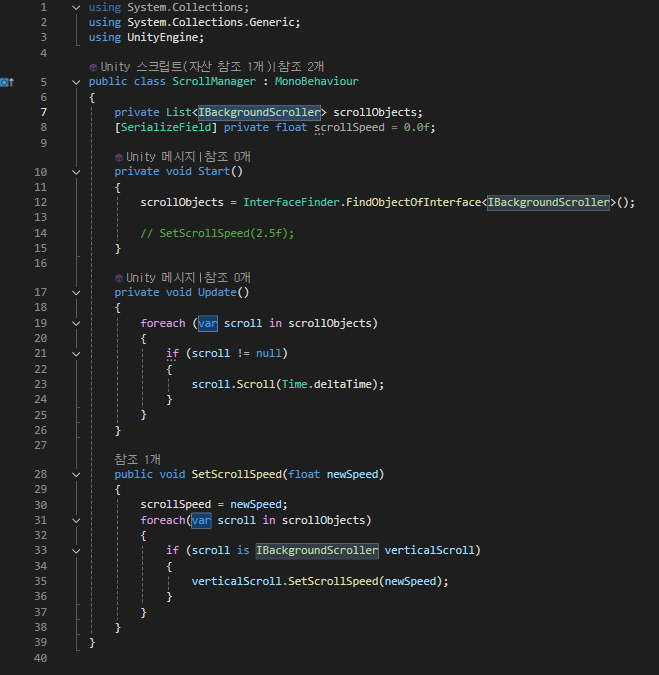Viewport: 659px width, 675px height.
Task: Click 'Unity 메시지' label above Update method
Action: click(161, 278)
